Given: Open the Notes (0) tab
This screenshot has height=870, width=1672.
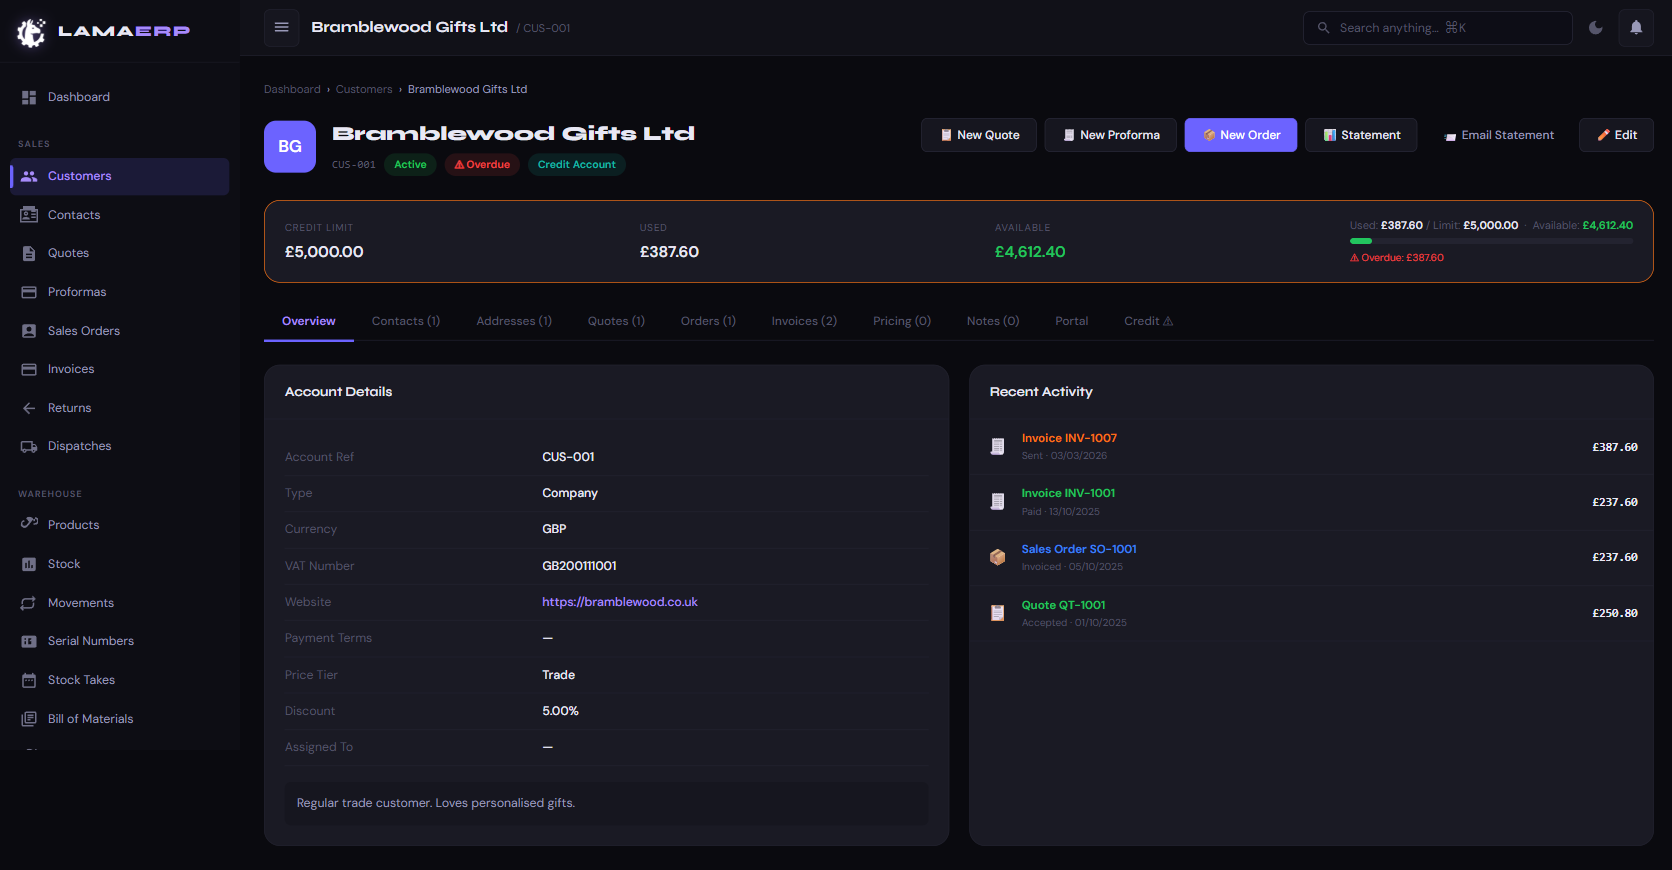Looking at the screenshot, I should click(993, 321).
